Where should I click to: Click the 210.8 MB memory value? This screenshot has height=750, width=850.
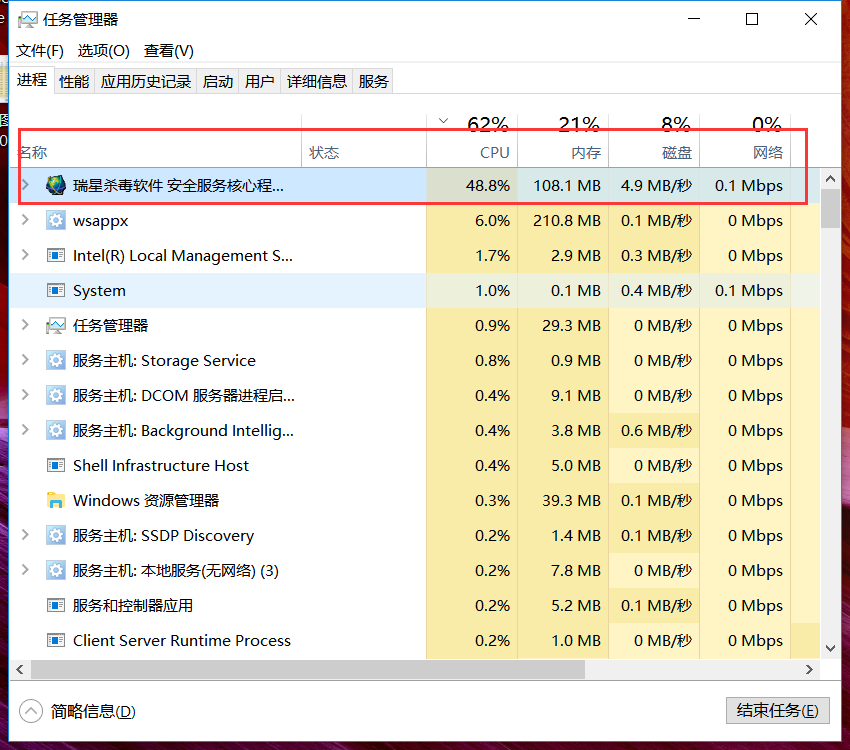click(x=567, y=221)
